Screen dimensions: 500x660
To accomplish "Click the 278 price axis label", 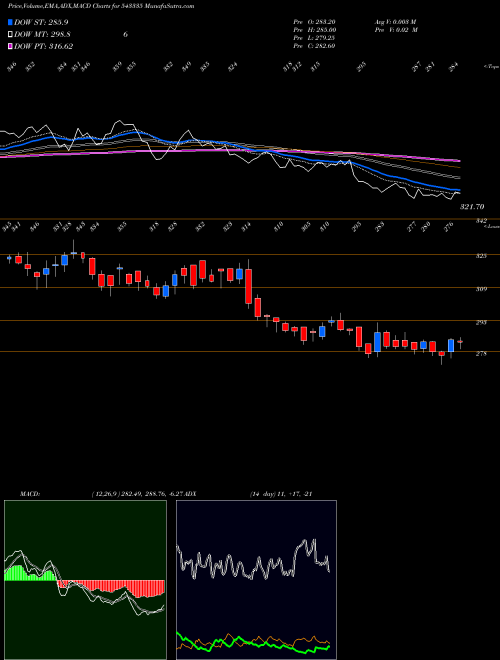I will [482, 354].
